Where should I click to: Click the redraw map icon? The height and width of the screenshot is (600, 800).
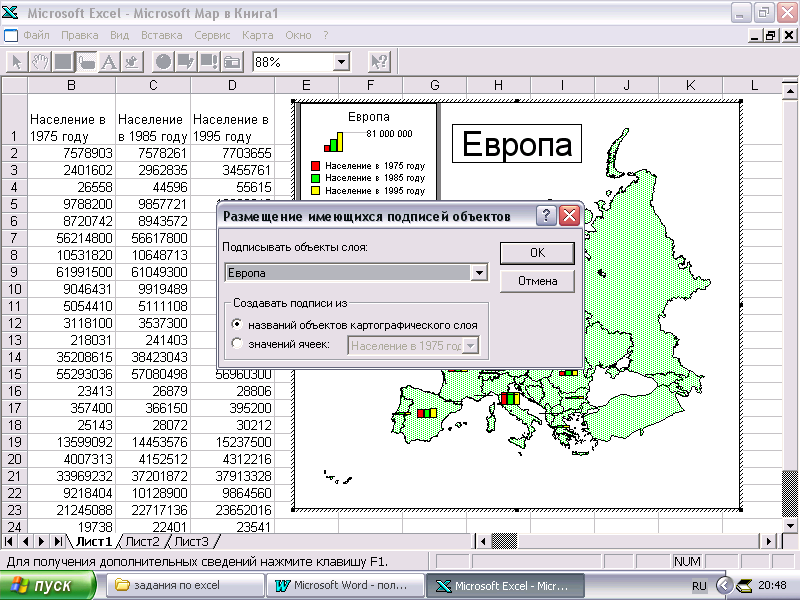186,62
